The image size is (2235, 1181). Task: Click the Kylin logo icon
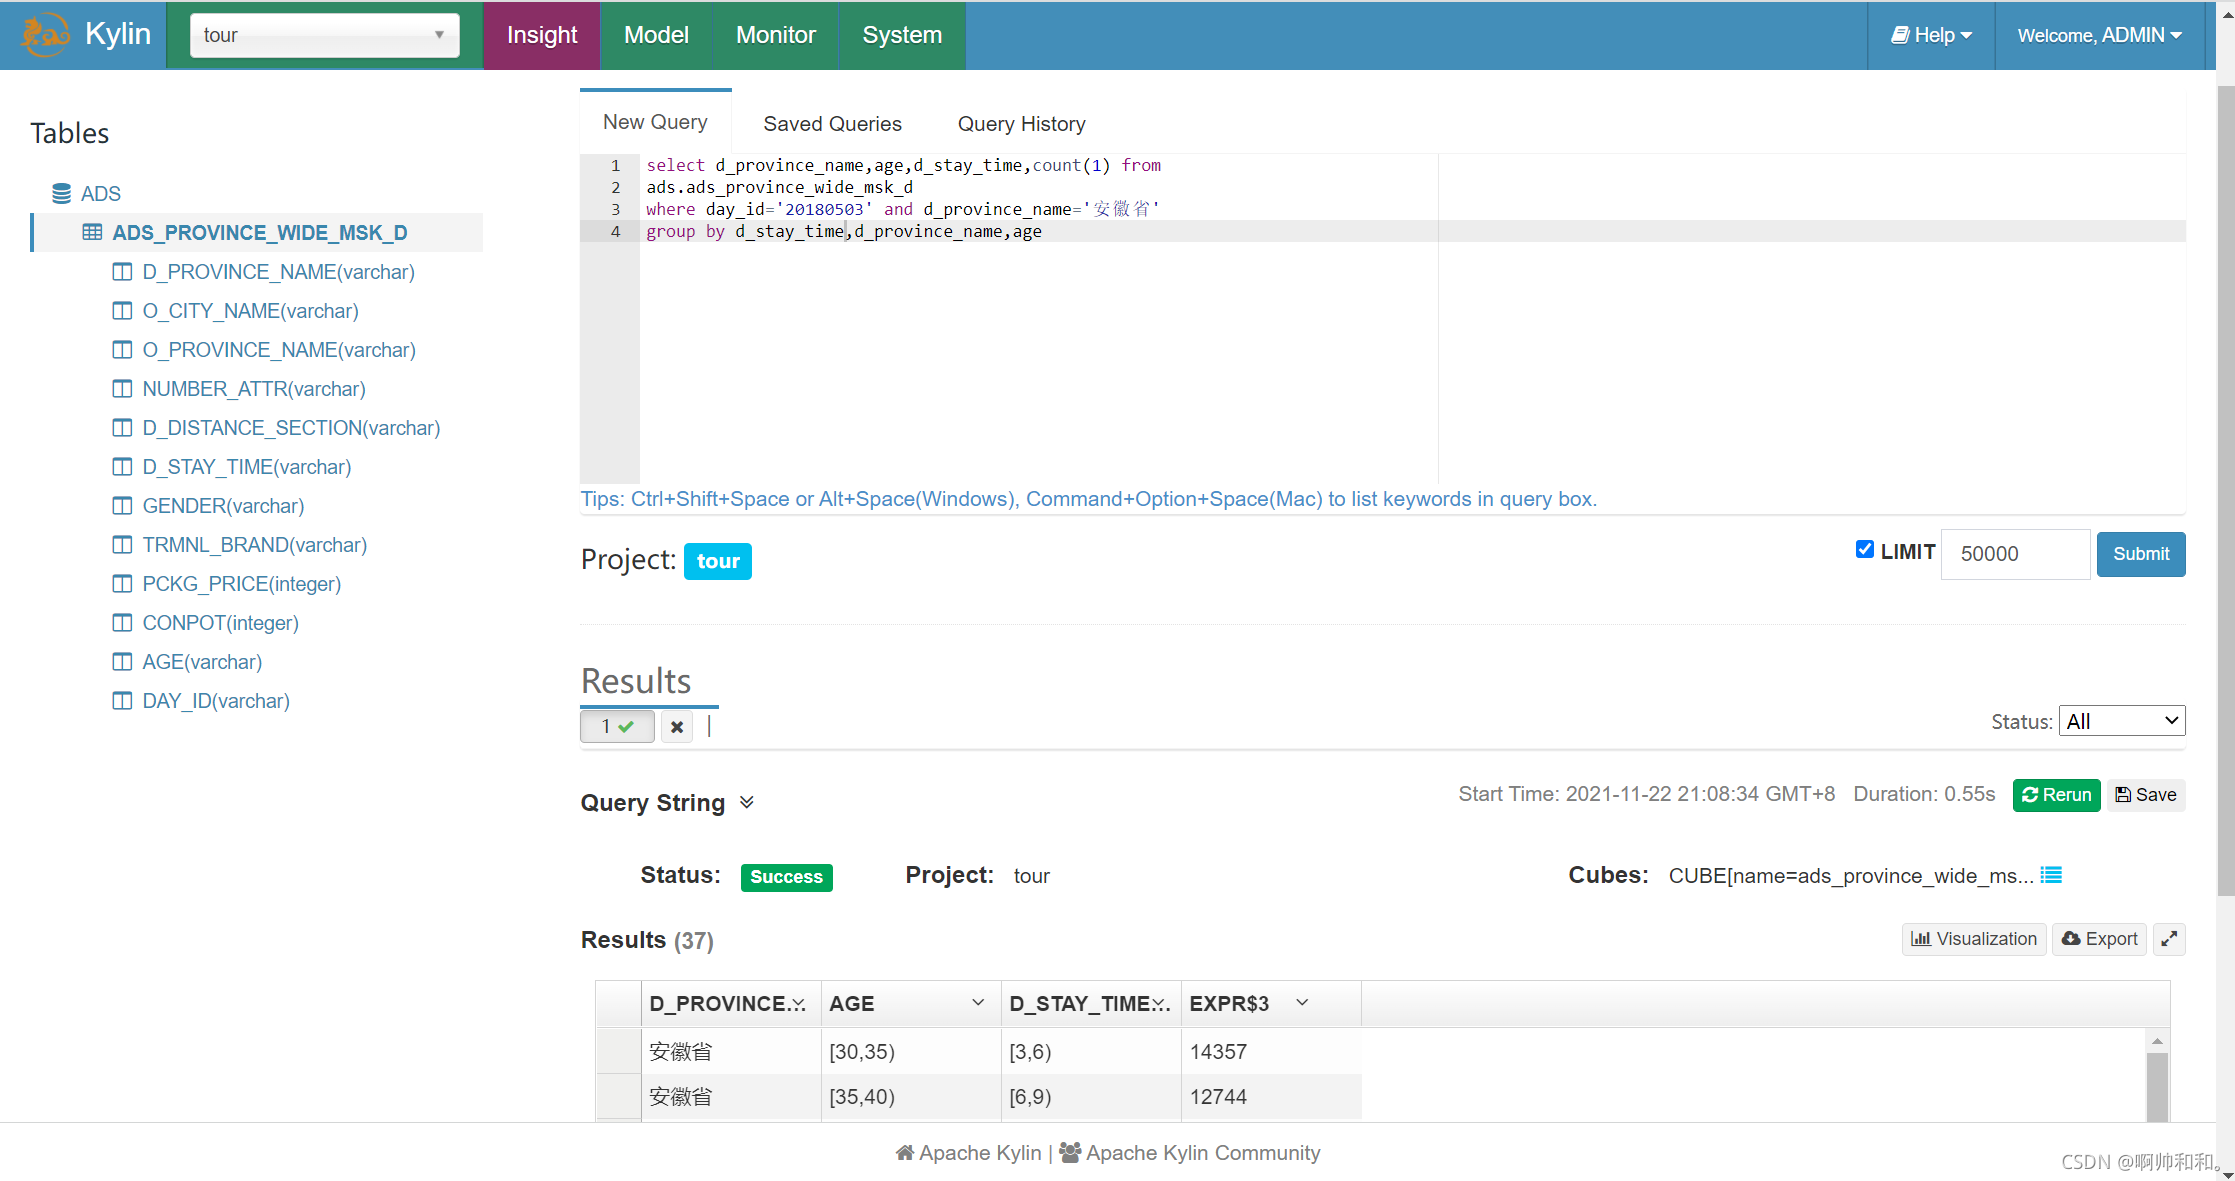pyautogui.click(x=45, y=35)
